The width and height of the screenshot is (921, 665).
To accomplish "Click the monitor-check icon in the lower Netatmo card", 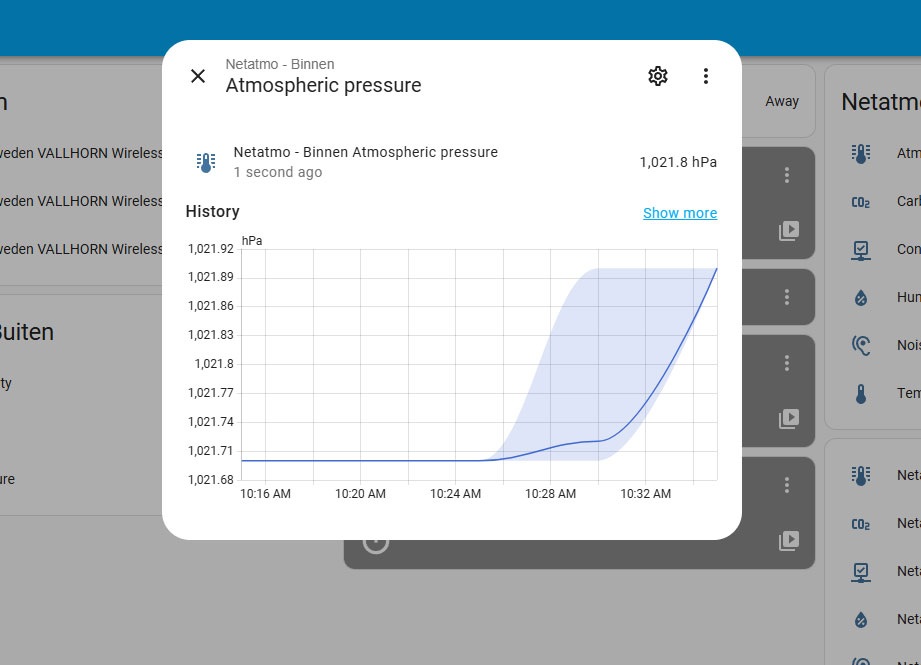I will (x=861, y=572).
